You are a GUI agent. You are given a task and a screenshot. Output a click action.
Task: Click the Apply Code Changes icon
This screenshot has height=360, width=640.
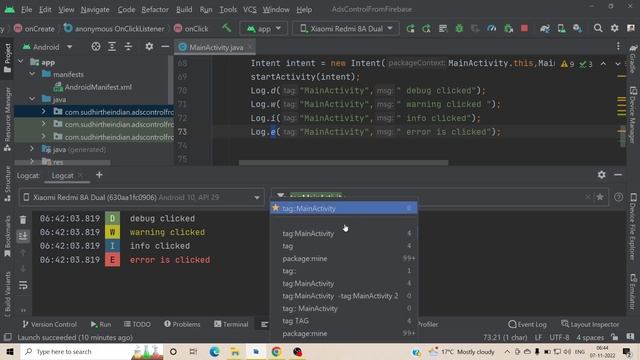(x=426, y=29)
